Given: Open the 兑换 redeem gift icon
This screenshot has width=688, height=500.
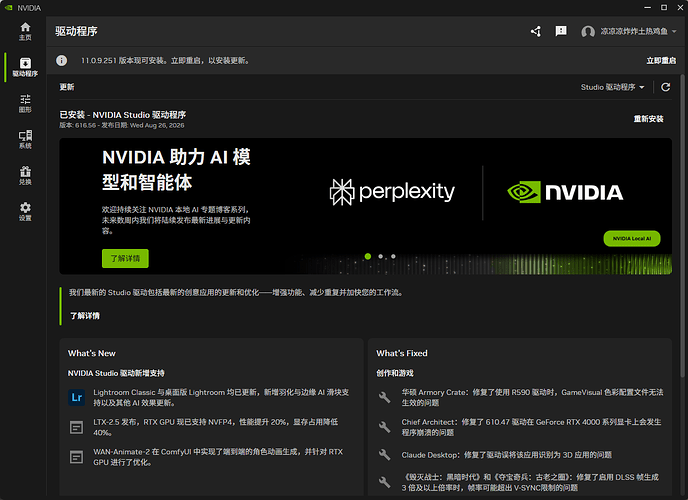Looking at the screenshot, I should (25, 175).
